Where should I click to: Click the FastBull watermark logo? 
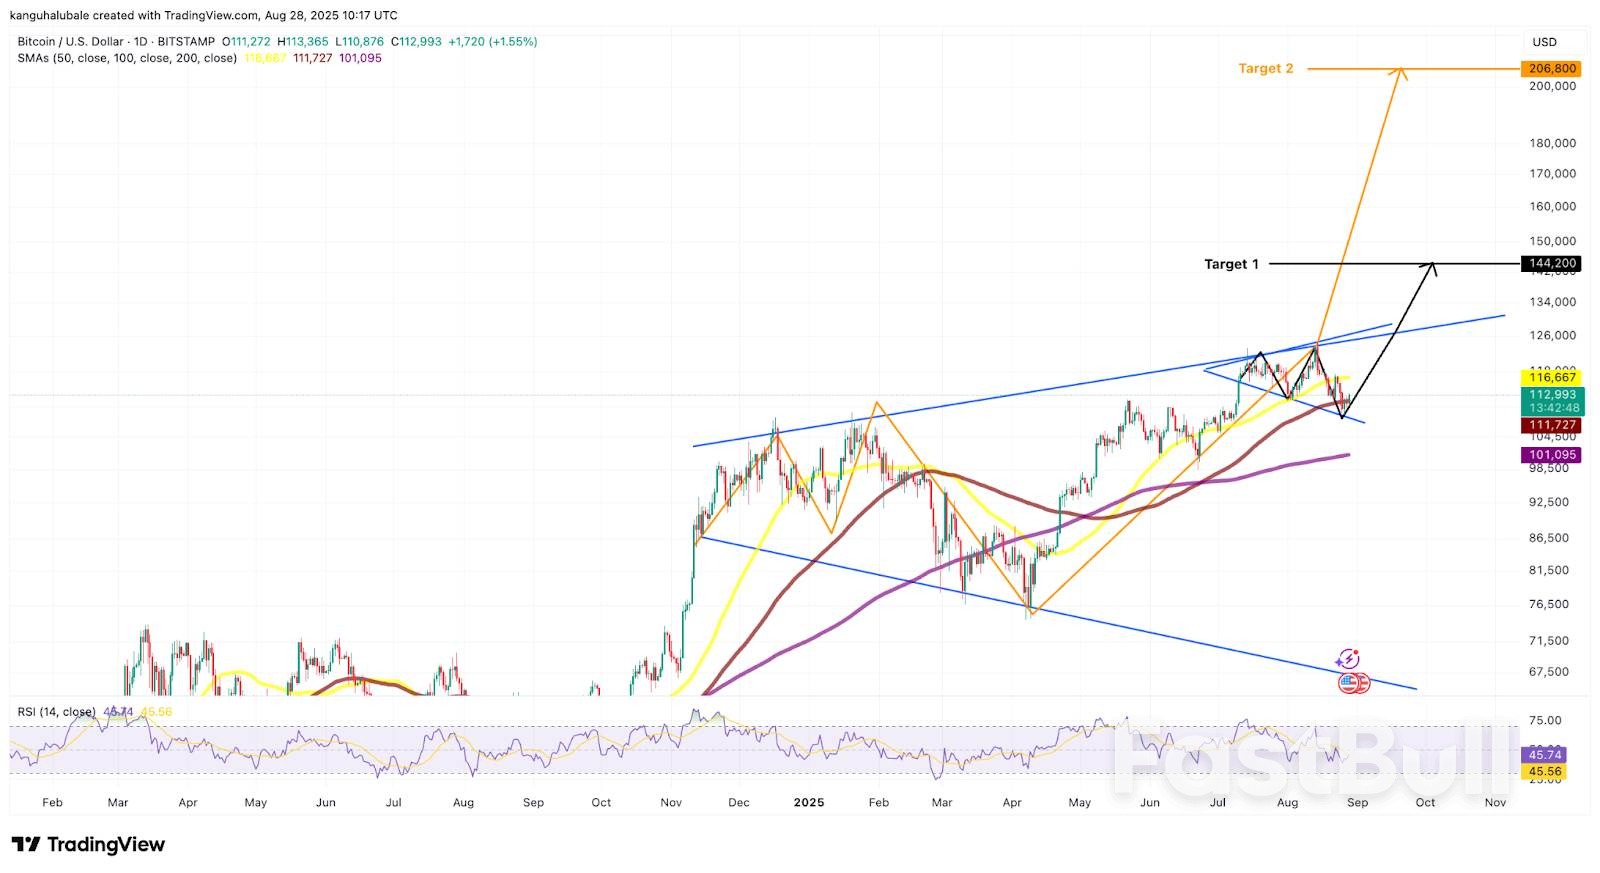[1310, 755]
